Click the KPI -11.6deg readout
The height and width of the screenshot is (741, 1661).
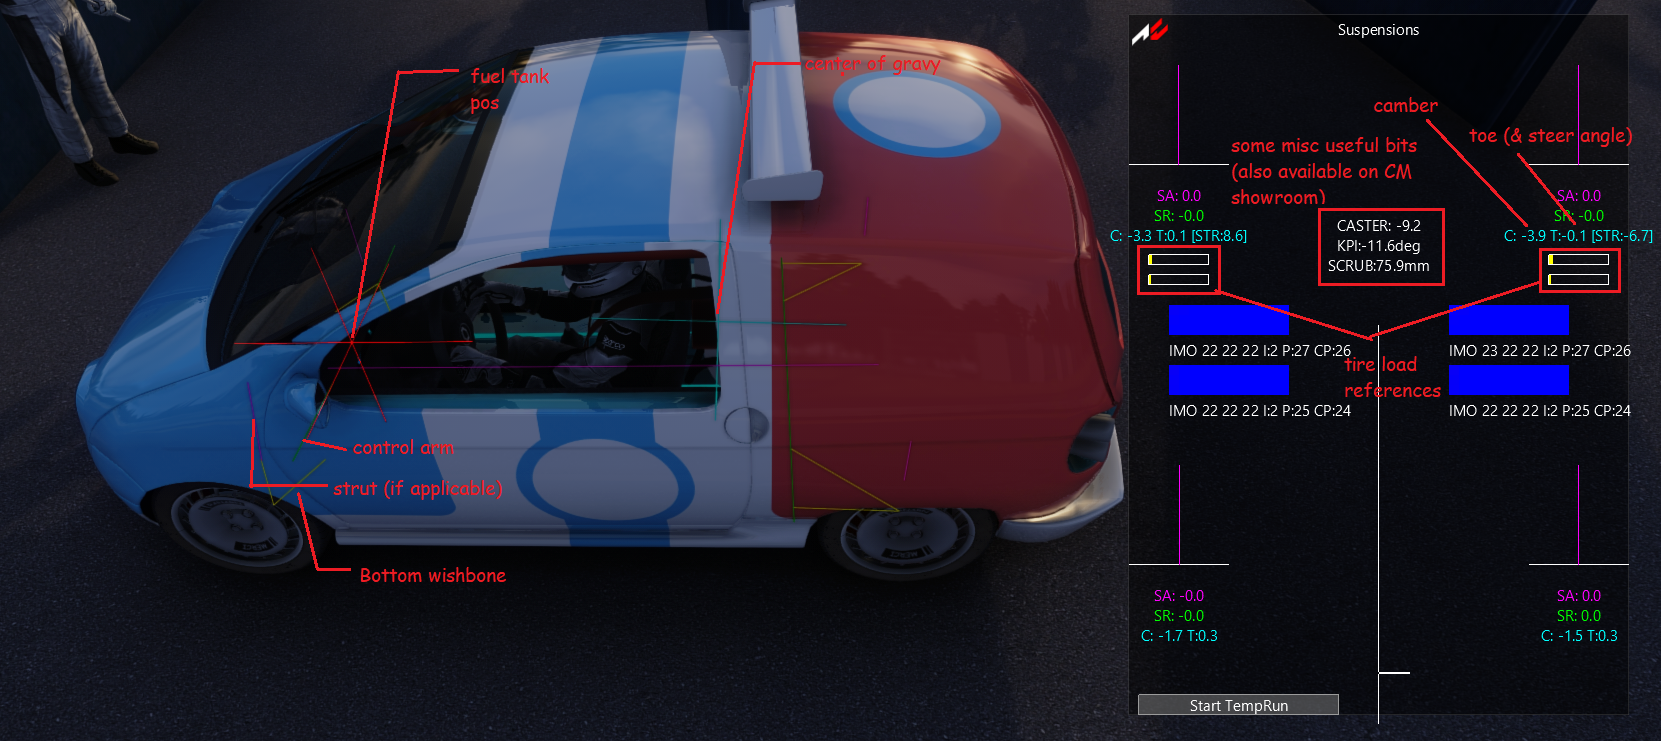pyautogui.click(x=1379, y=246)
